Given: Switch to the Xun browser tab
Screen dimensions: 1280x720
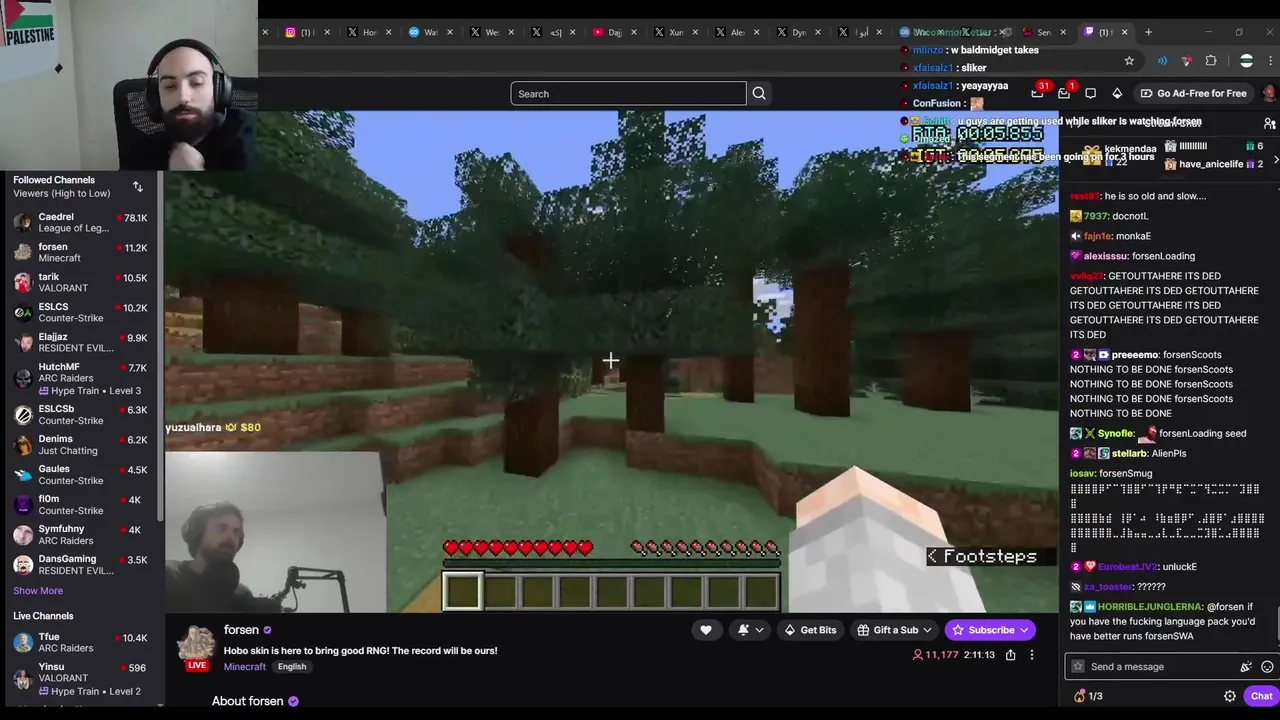Looking at the screenshot, I should point(674,32).
